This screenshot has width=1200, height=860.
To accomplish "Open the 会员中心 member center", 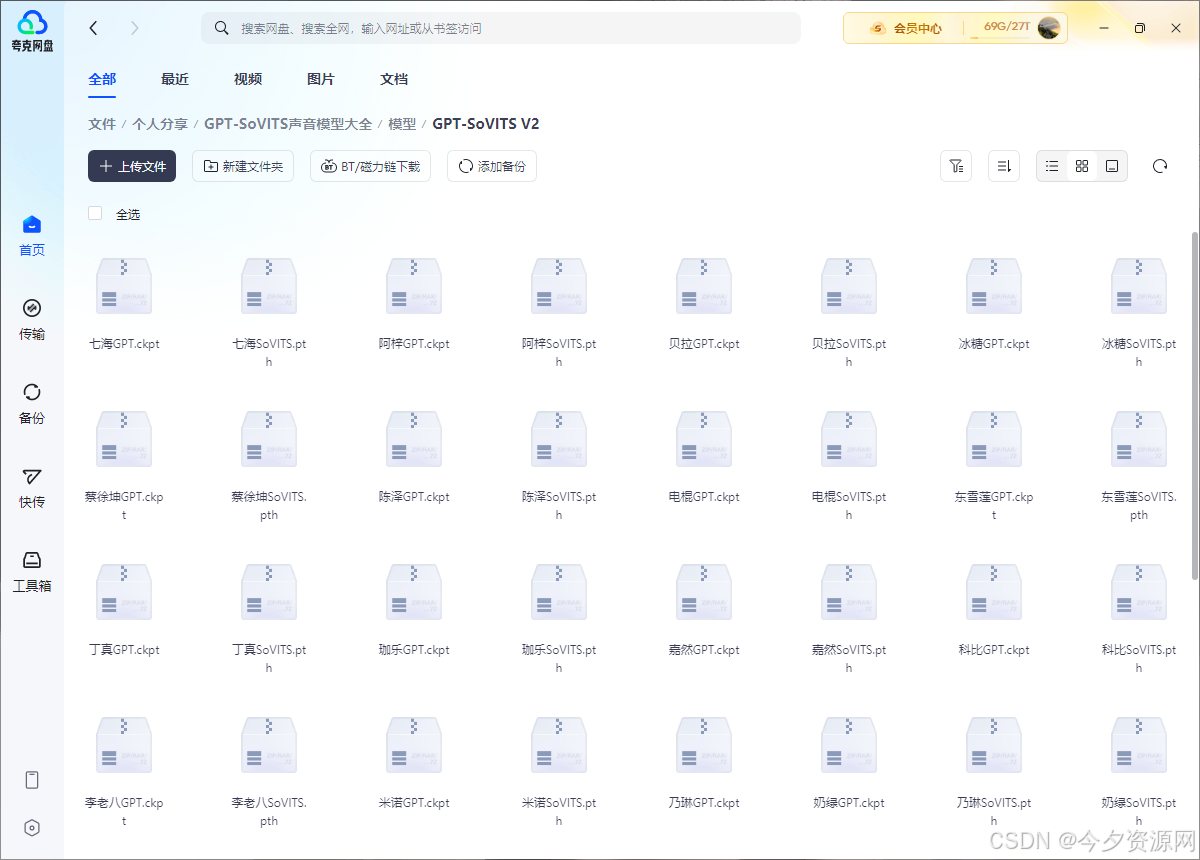I will click(x=906, y=28).
